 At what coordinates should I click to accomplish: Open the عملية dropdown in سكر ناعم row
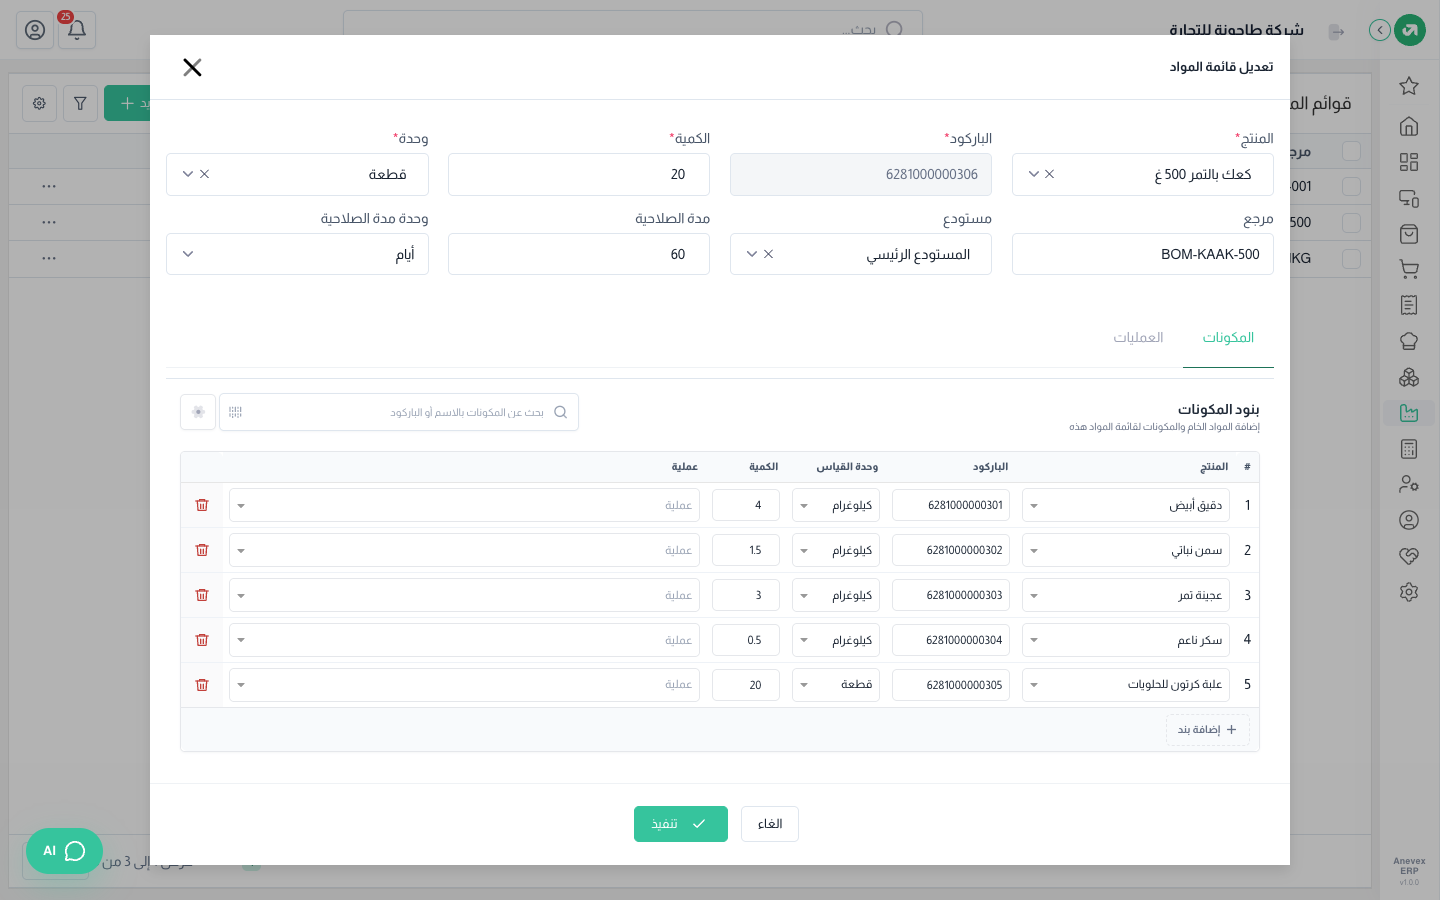464,640
